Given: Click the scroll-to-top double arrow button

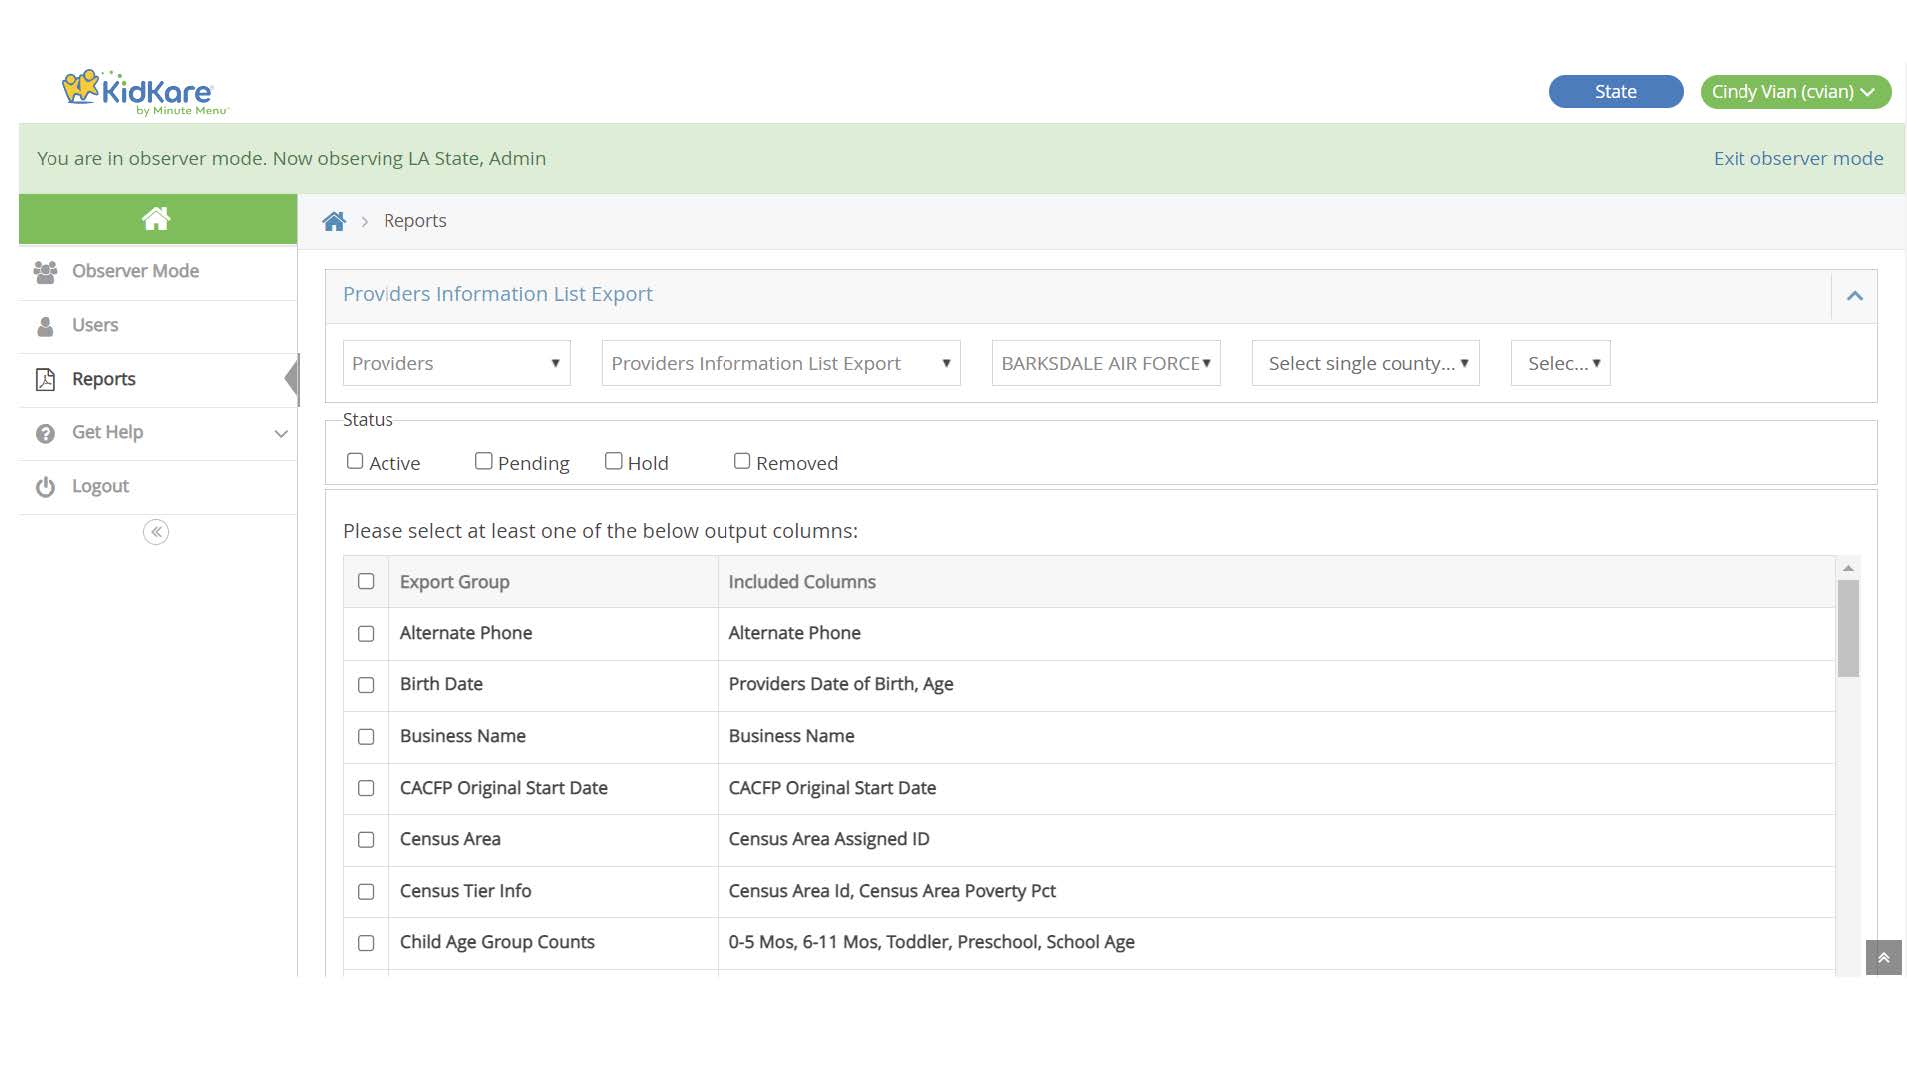Looking at the screenshot, I should (1883, 958).
